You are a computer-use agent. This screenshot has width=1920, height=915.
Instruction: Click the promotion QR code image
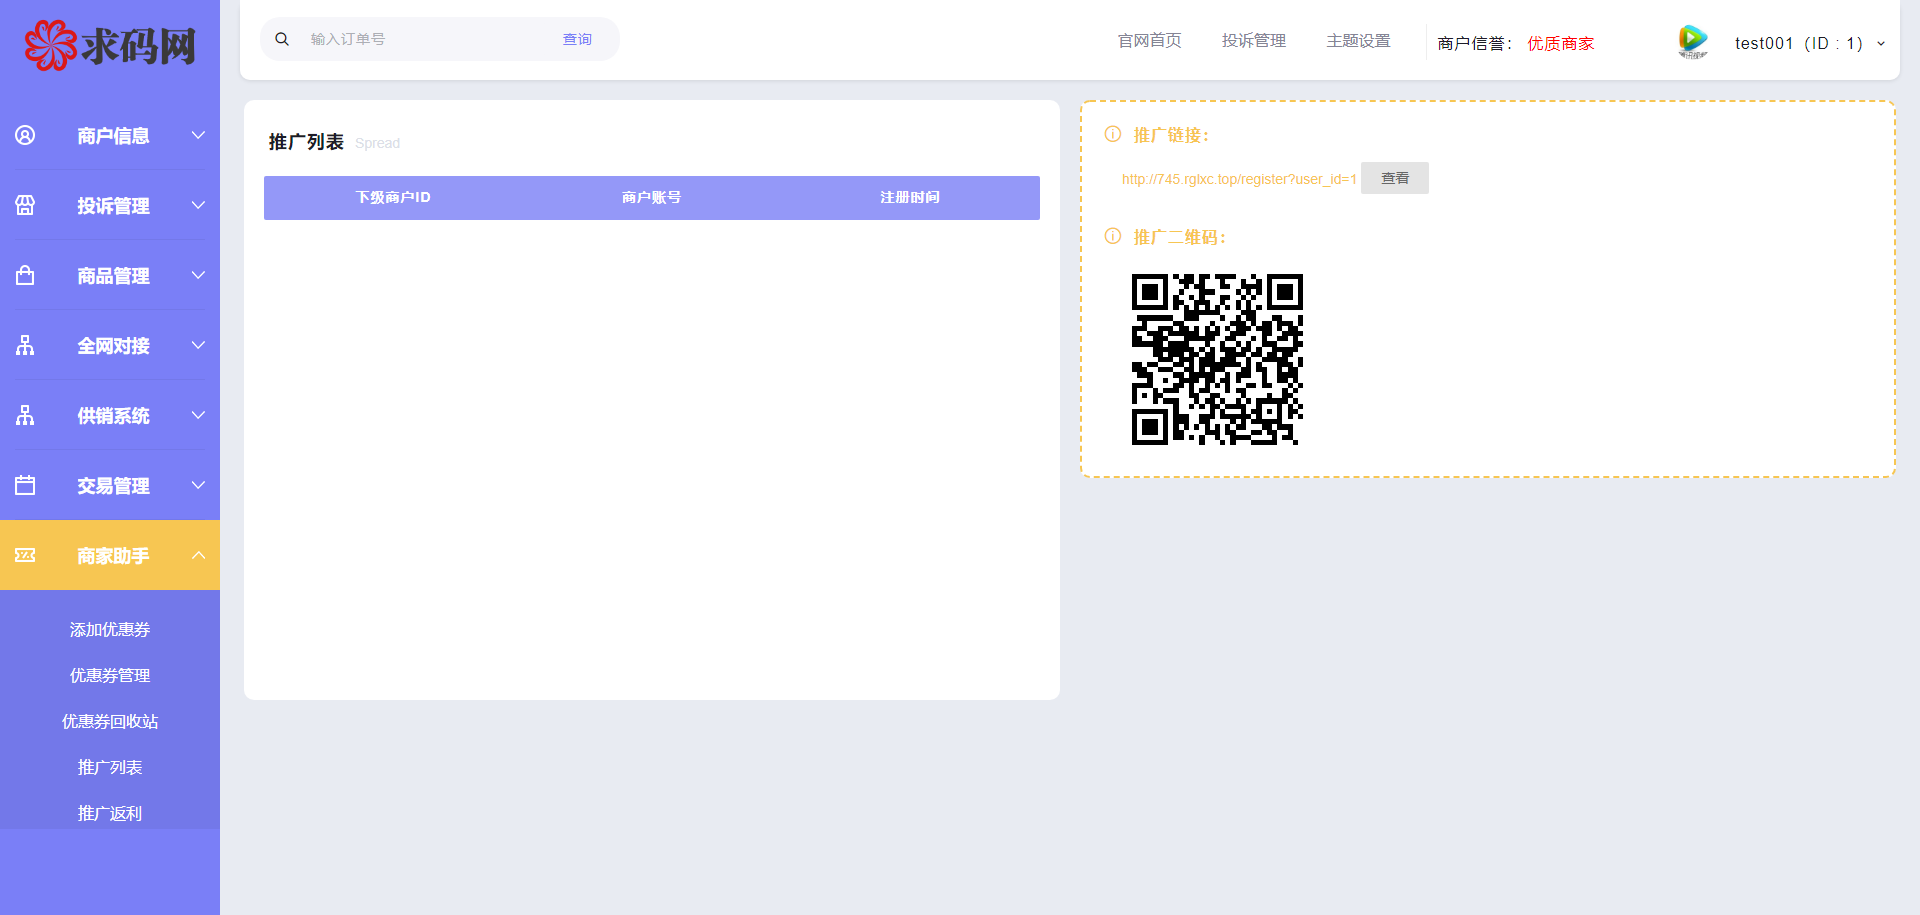click(x=1217, y=359)
